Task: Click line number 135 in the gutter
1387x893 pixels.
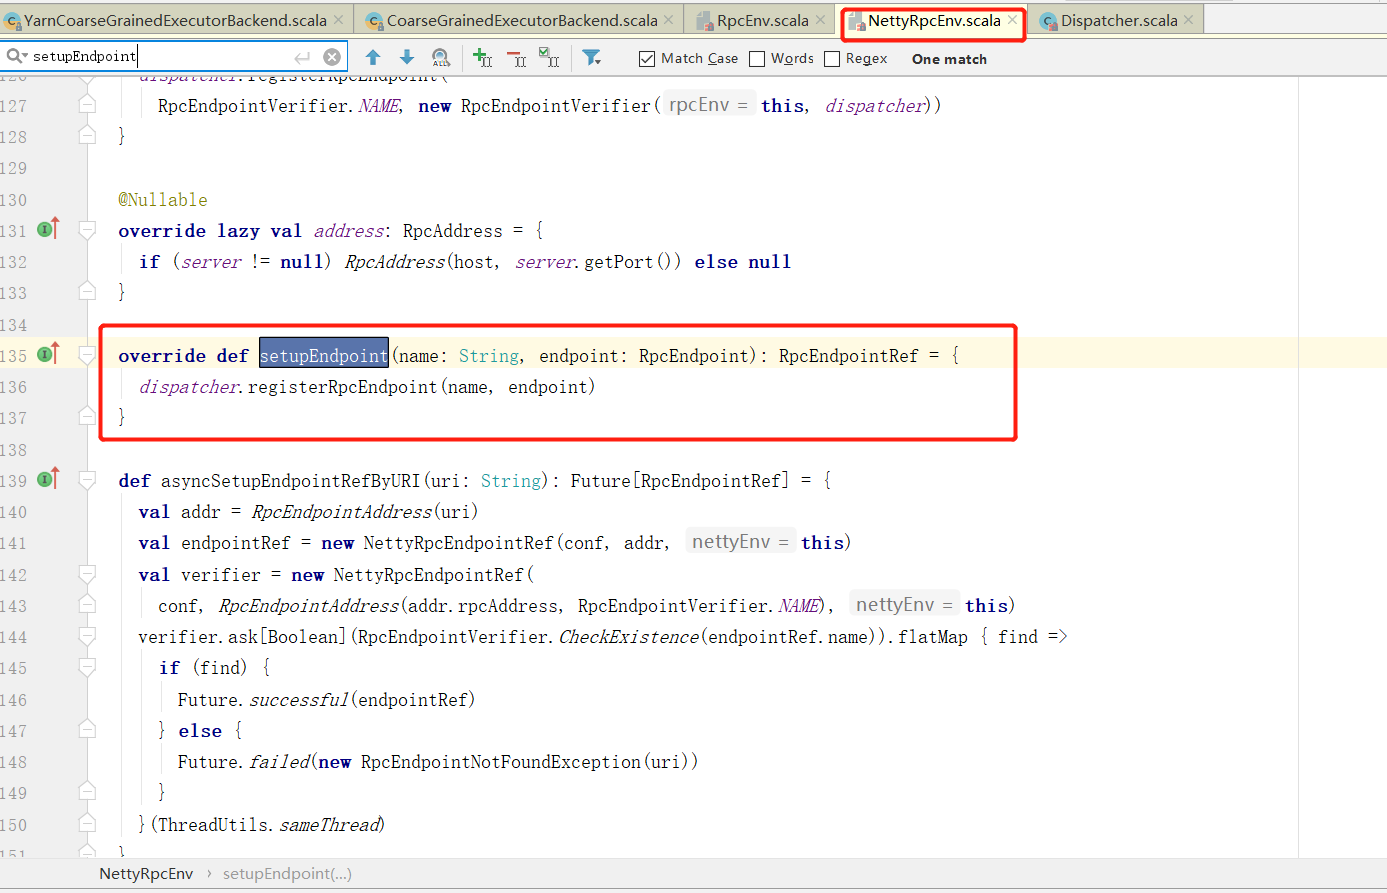Action: [x=14, y=356]
